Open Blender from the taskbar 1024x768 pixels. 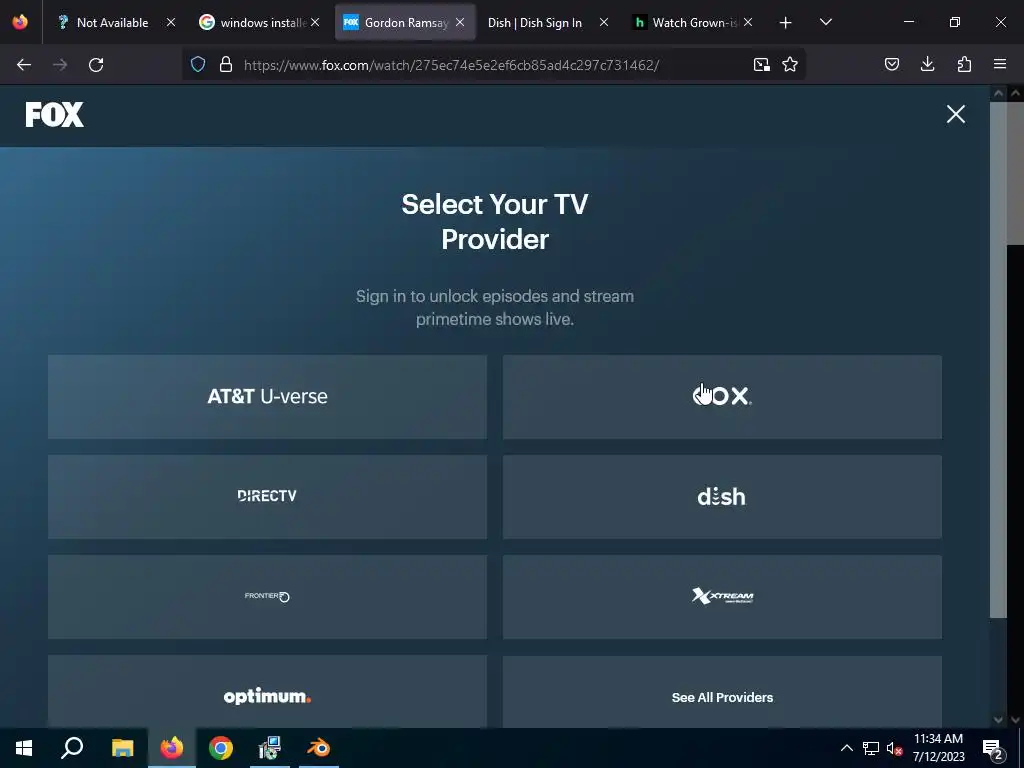point(319,748)
